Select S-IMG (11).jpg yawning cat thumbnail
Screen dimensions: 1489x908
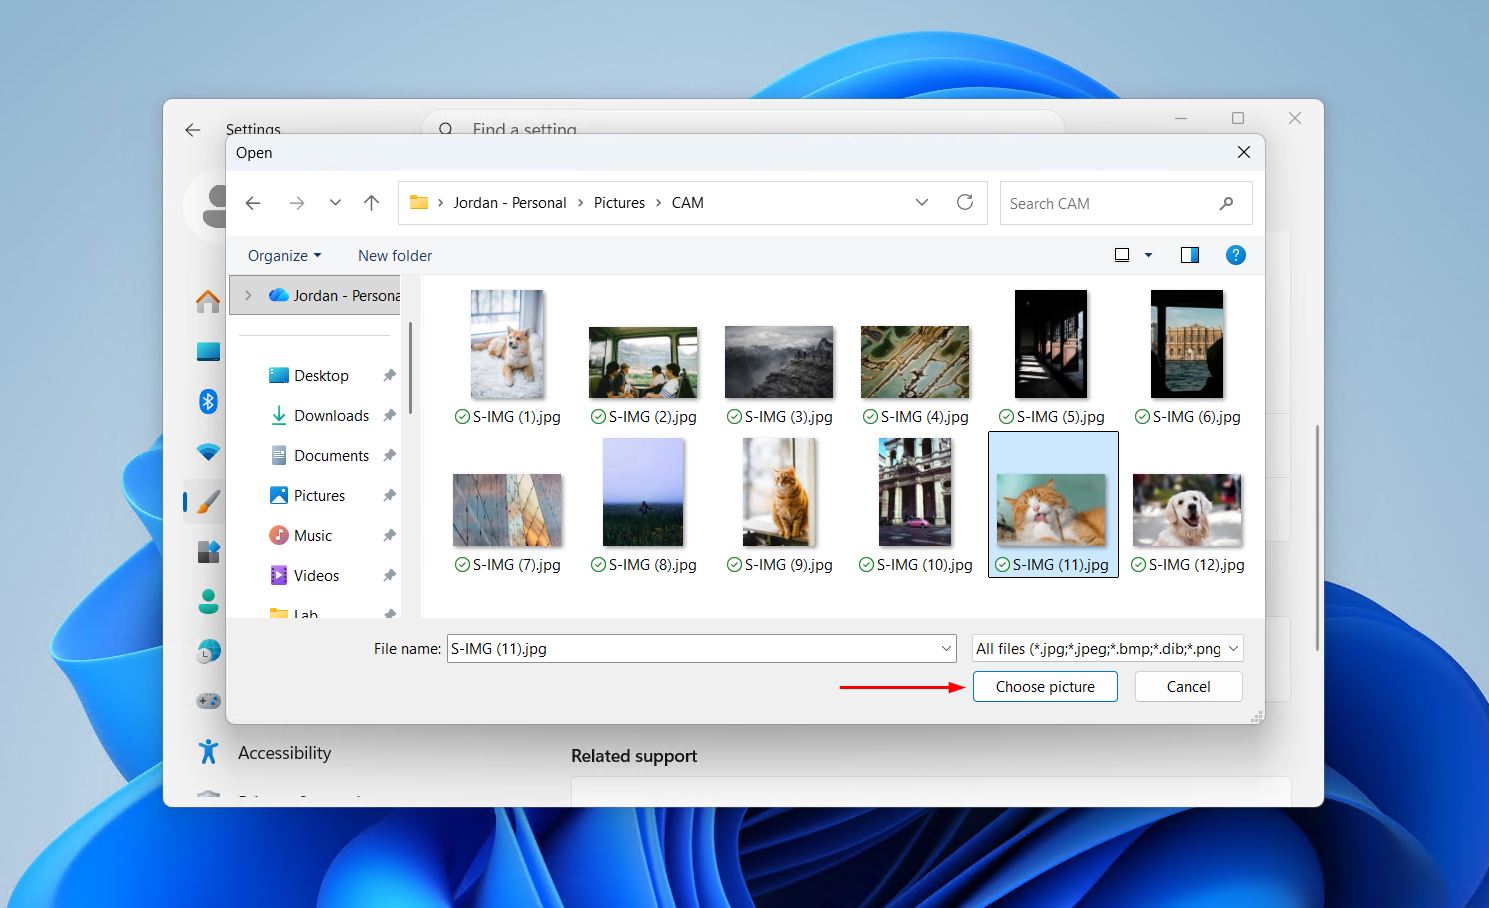[x=1051, y=510]
